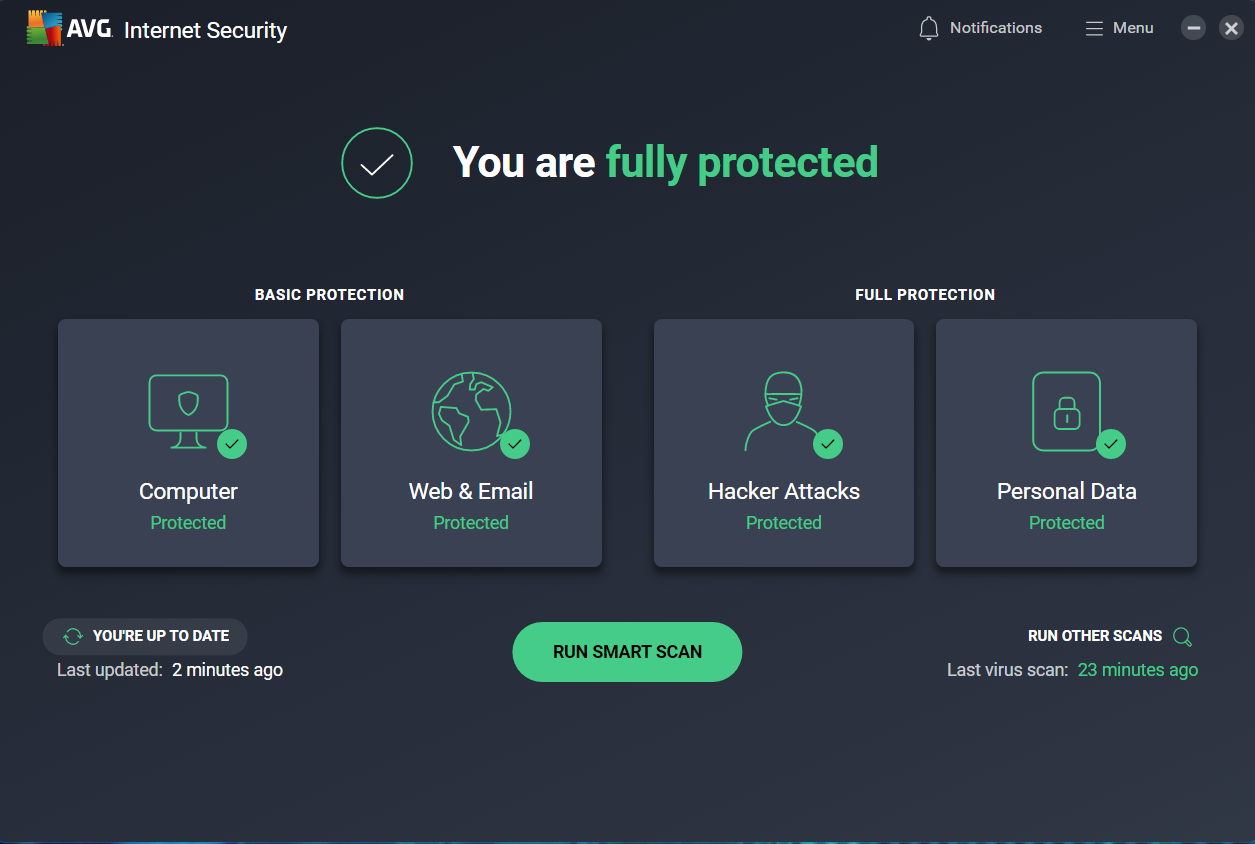
Task: Click the magnifier icon beside Run Other Scans
Action: tap(1182, 637)
